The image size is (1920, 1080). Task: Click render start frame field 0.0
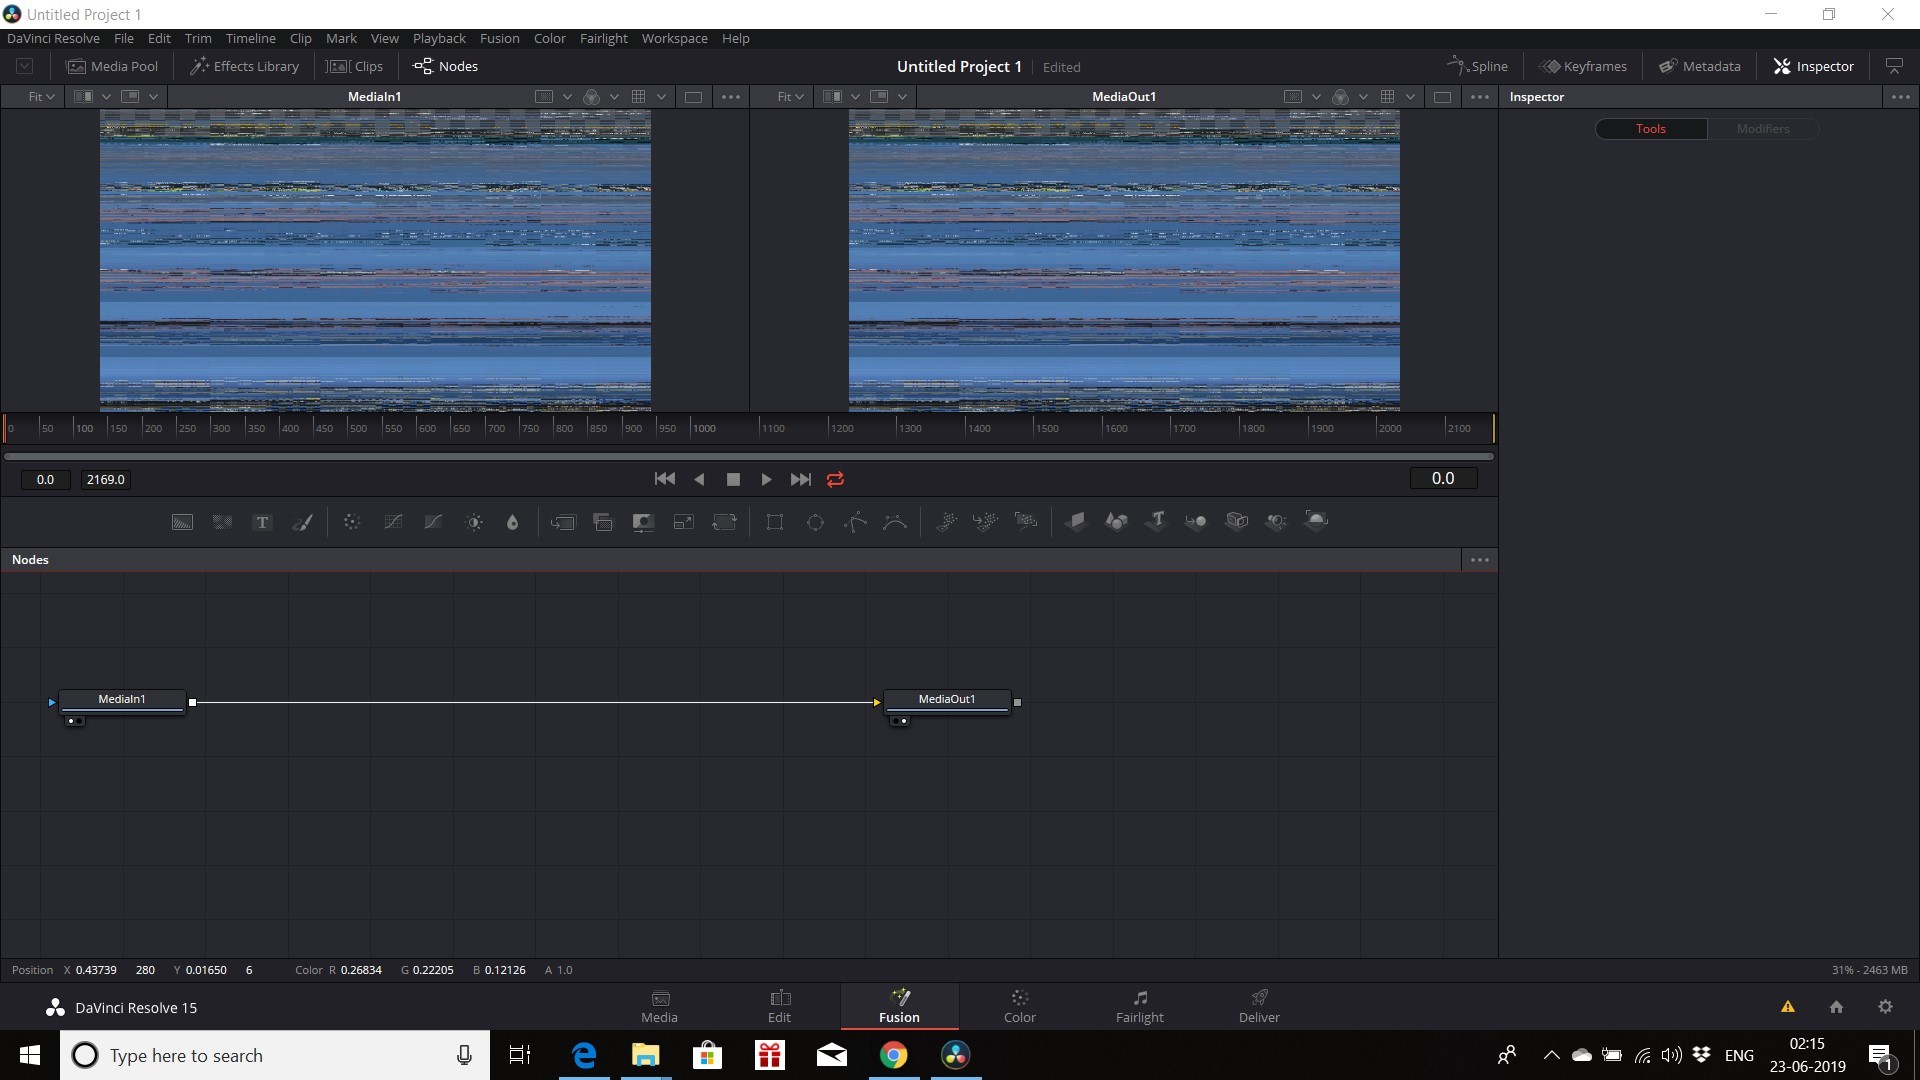click(45, 480)
